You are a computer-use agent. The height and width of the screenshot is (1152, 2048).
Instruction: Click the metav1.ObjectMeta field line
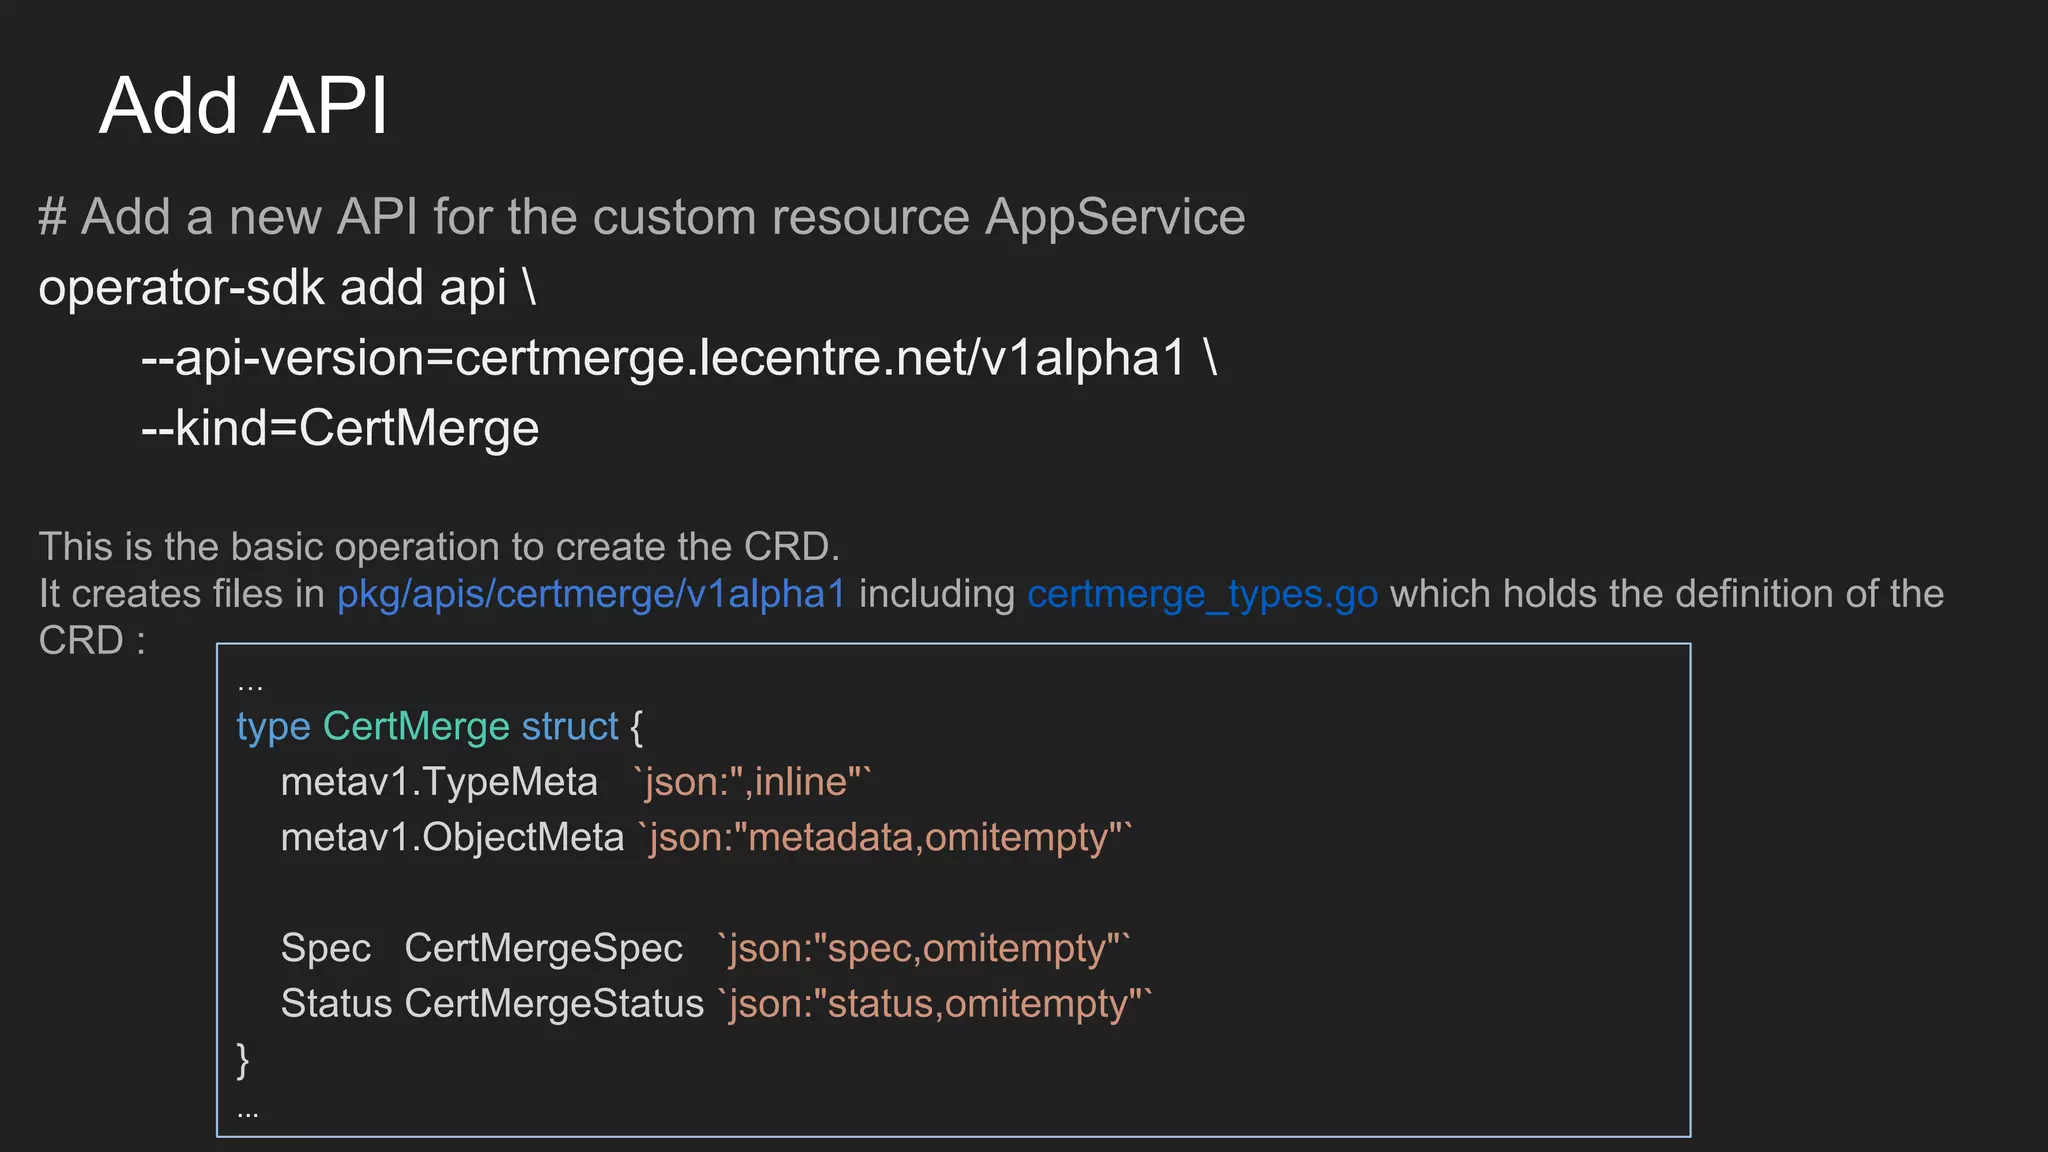point(706,838)
